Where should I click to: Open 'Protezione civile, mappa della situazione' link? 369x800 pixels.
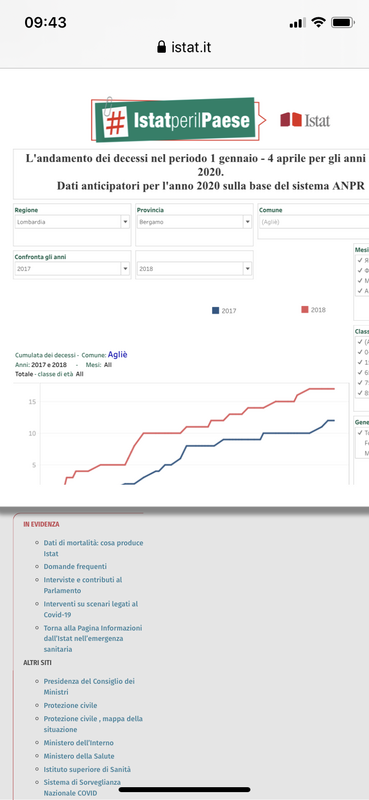[x=93, y=724]
